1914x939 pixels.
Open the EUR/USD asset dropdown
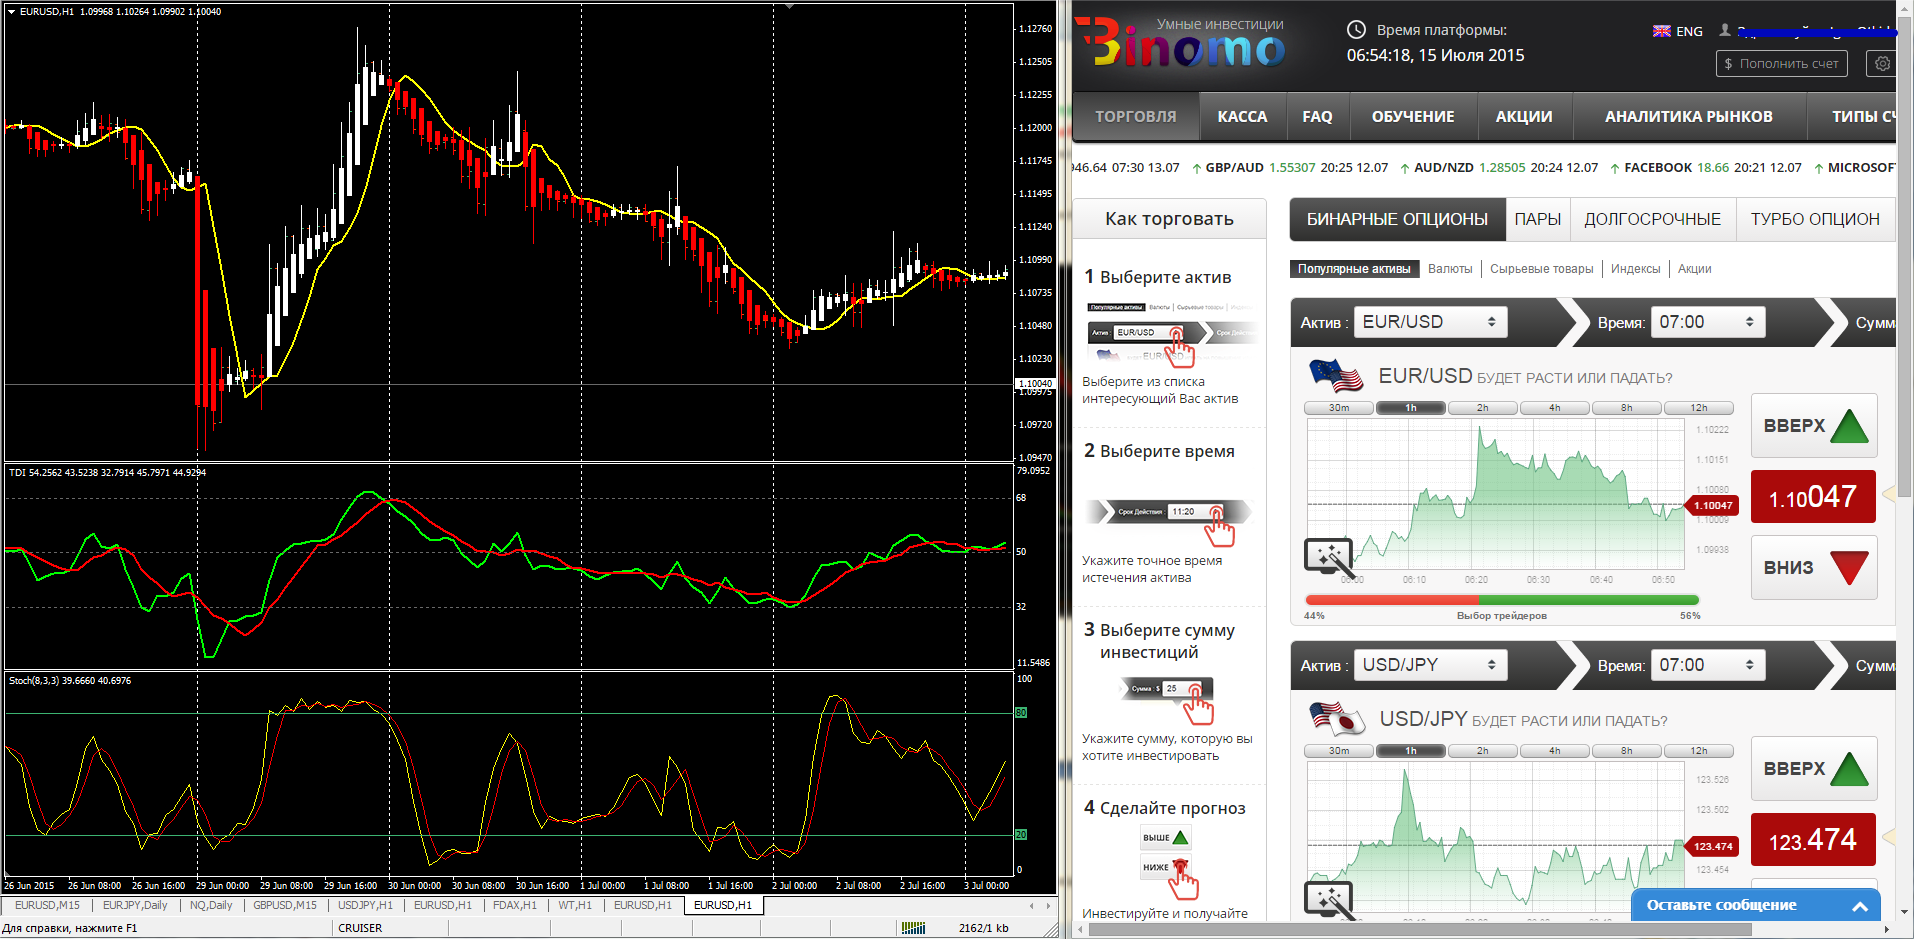click(1430, 322)
